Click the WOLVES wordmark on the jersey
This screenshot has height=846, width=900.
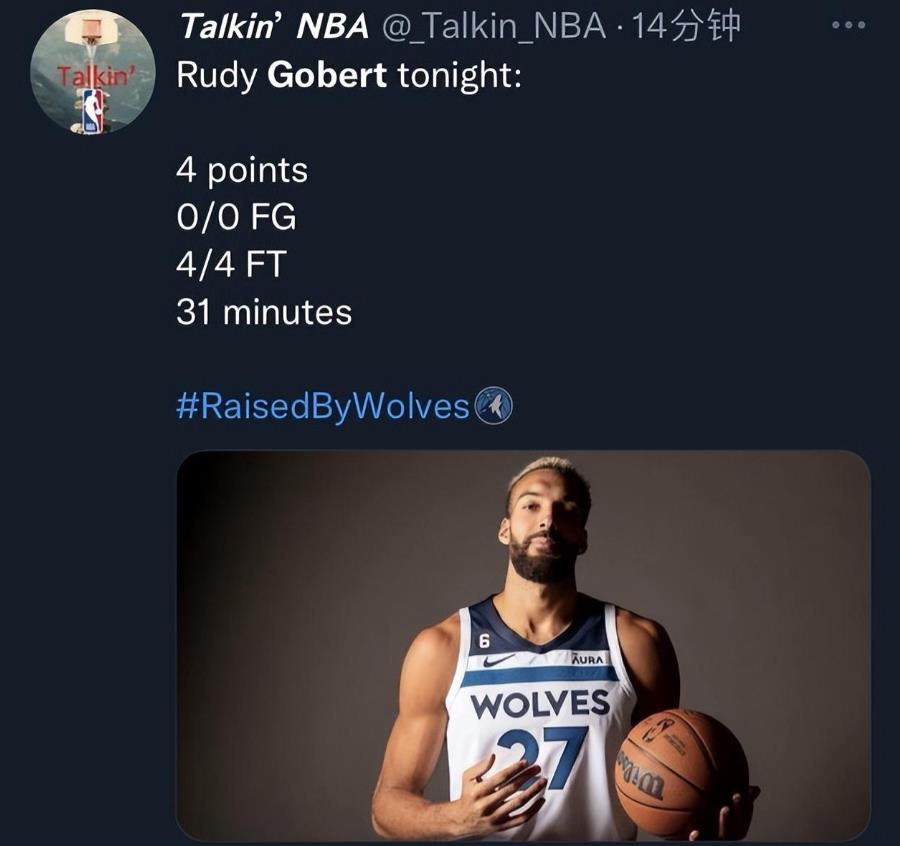(540, 704)
